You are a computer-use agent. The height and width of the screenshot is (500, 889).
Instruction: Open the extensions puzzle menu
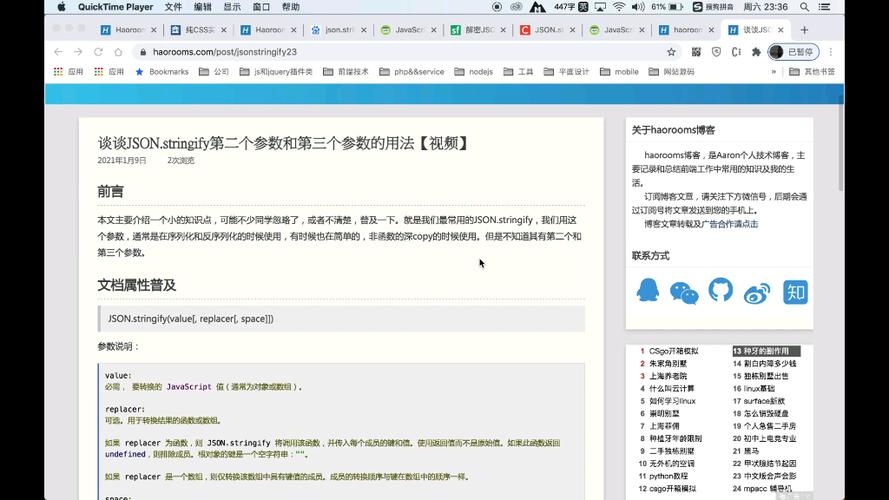(x=756, y=52)
